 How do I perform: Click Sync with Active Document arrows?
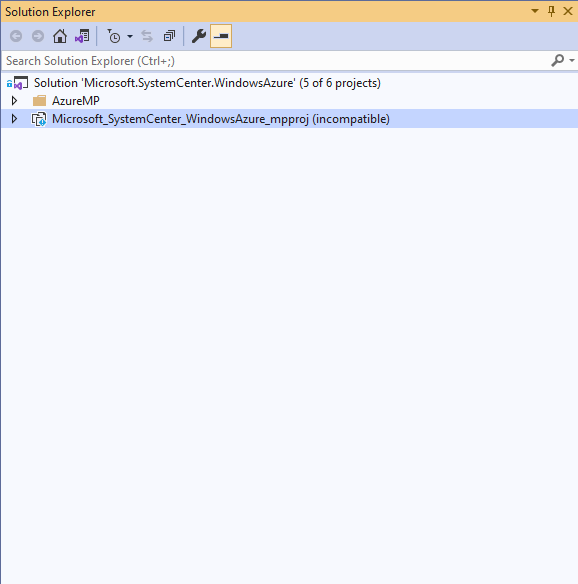(x=147, y=36)
